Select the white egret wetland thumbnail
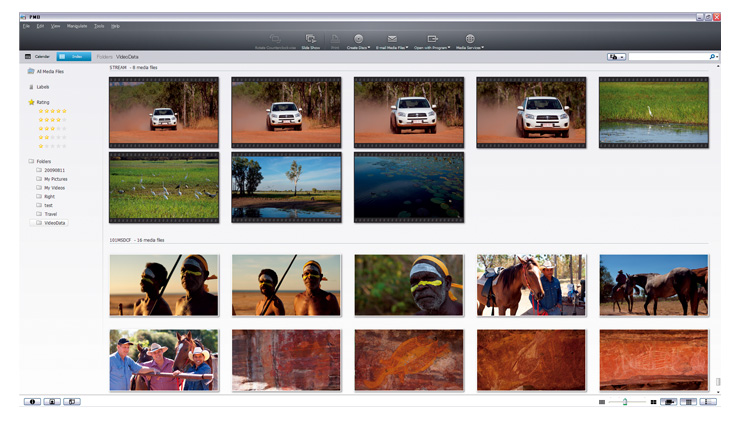Screen dimensions: 740x426 coord(653,111)
